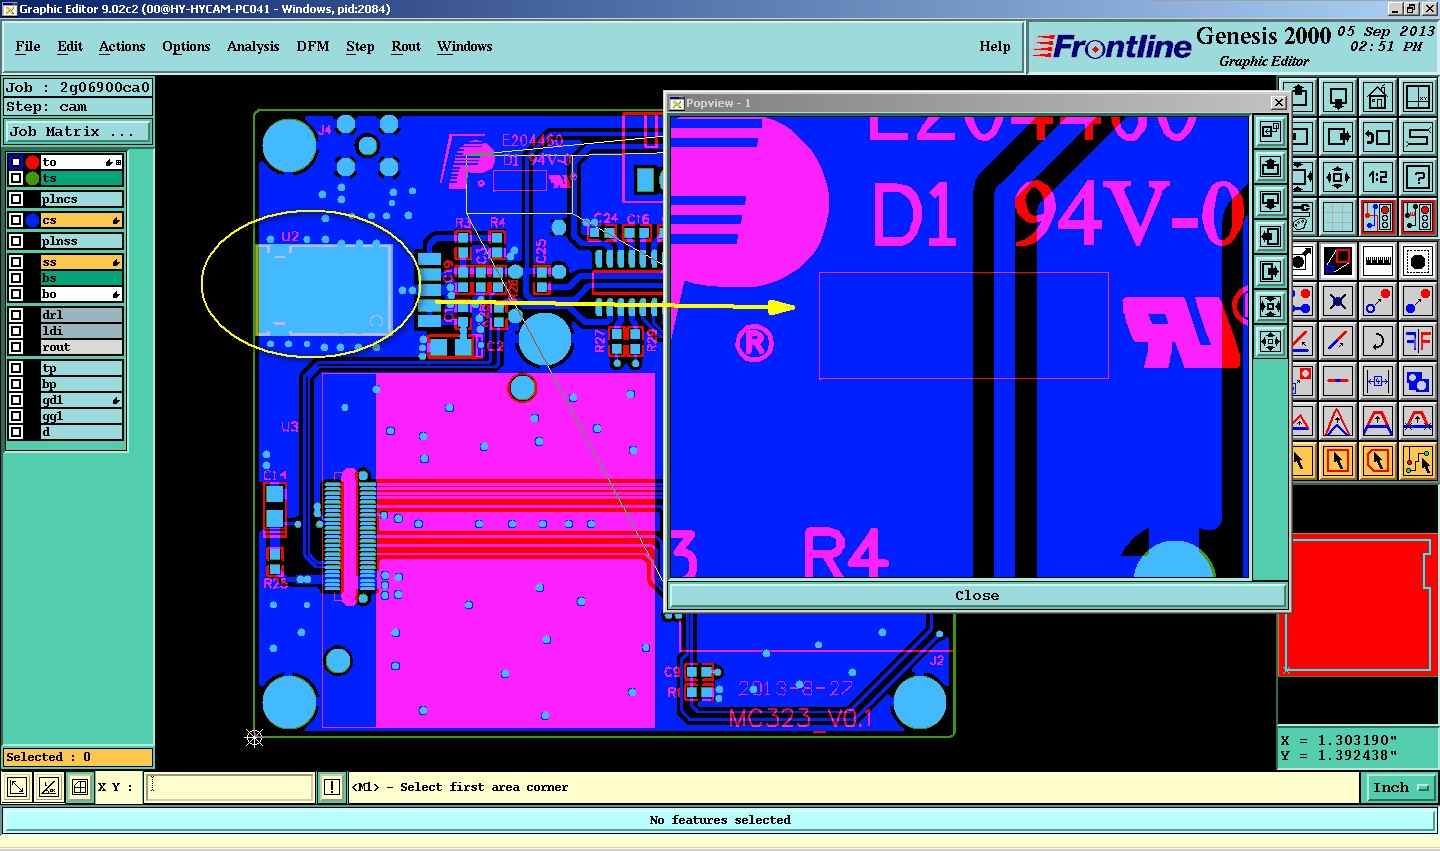Open the Edit menu
This screenshot has height=851, width=1440.
pos(70,46)
